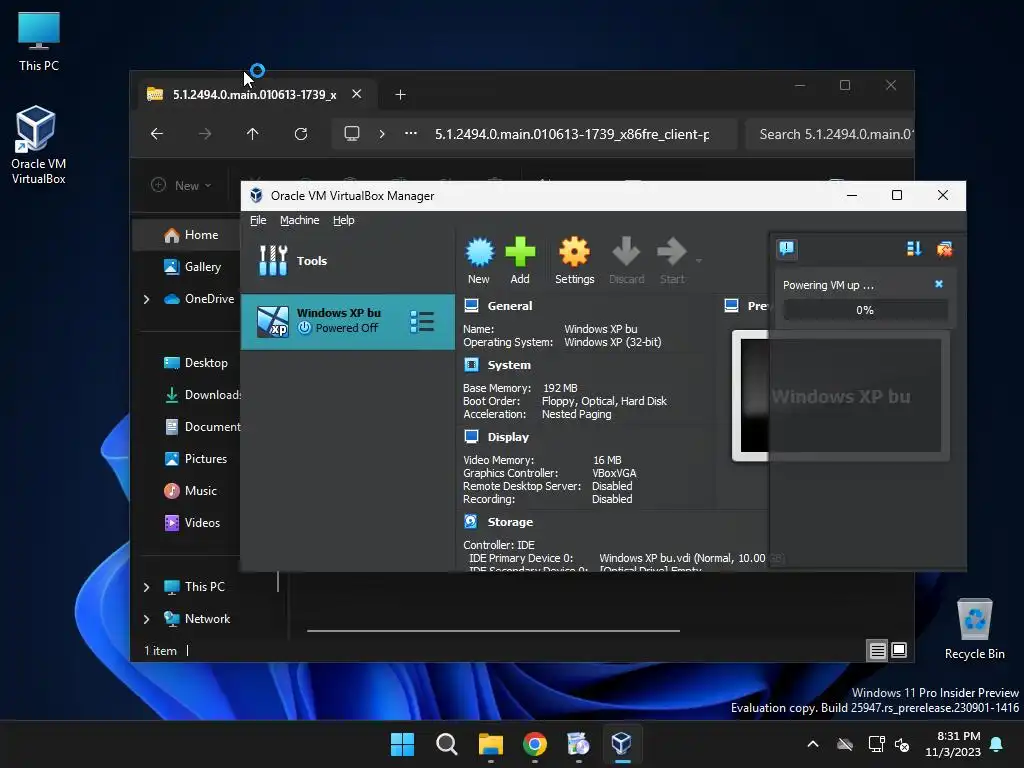Show hidden breadcrumb path via ellipsis

point(411,134)
